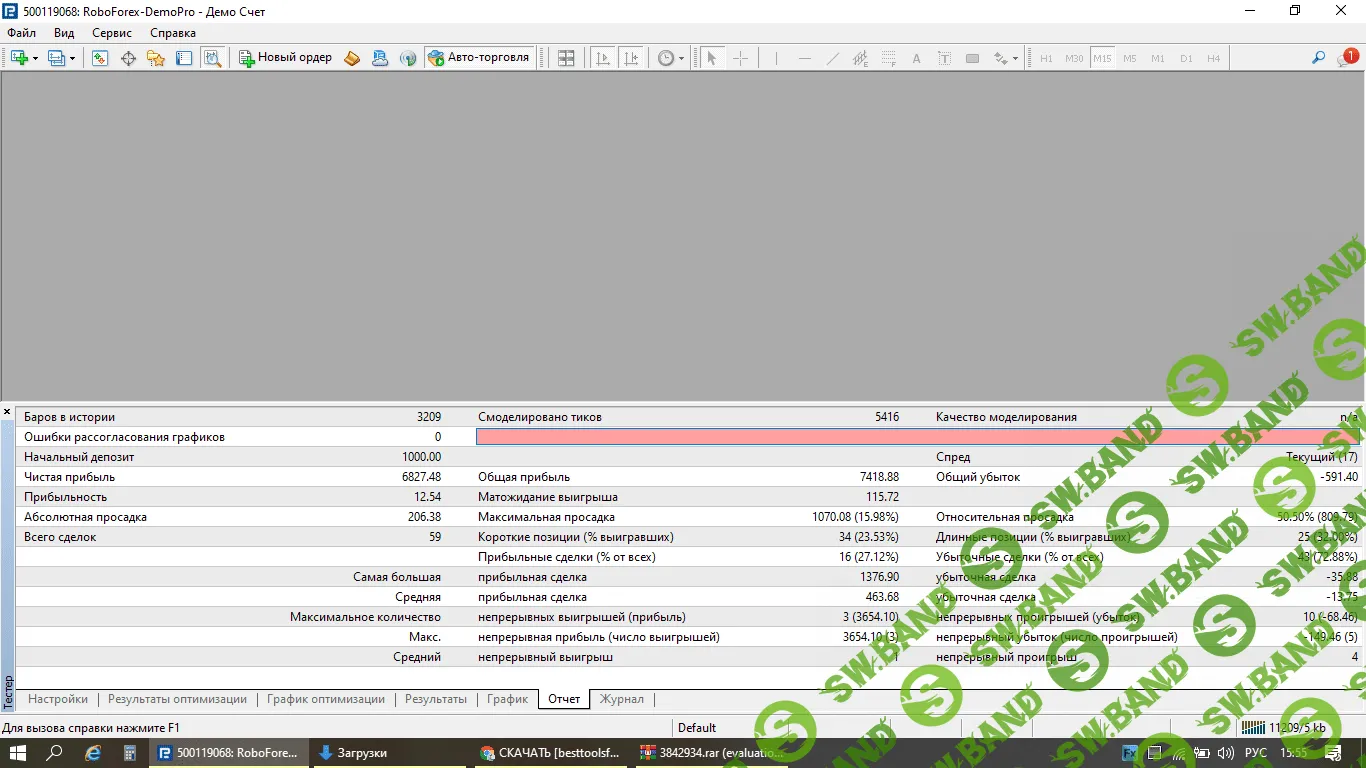
Task: Expand the chart period clock dropdown
Action: click(x=681, y=59)
